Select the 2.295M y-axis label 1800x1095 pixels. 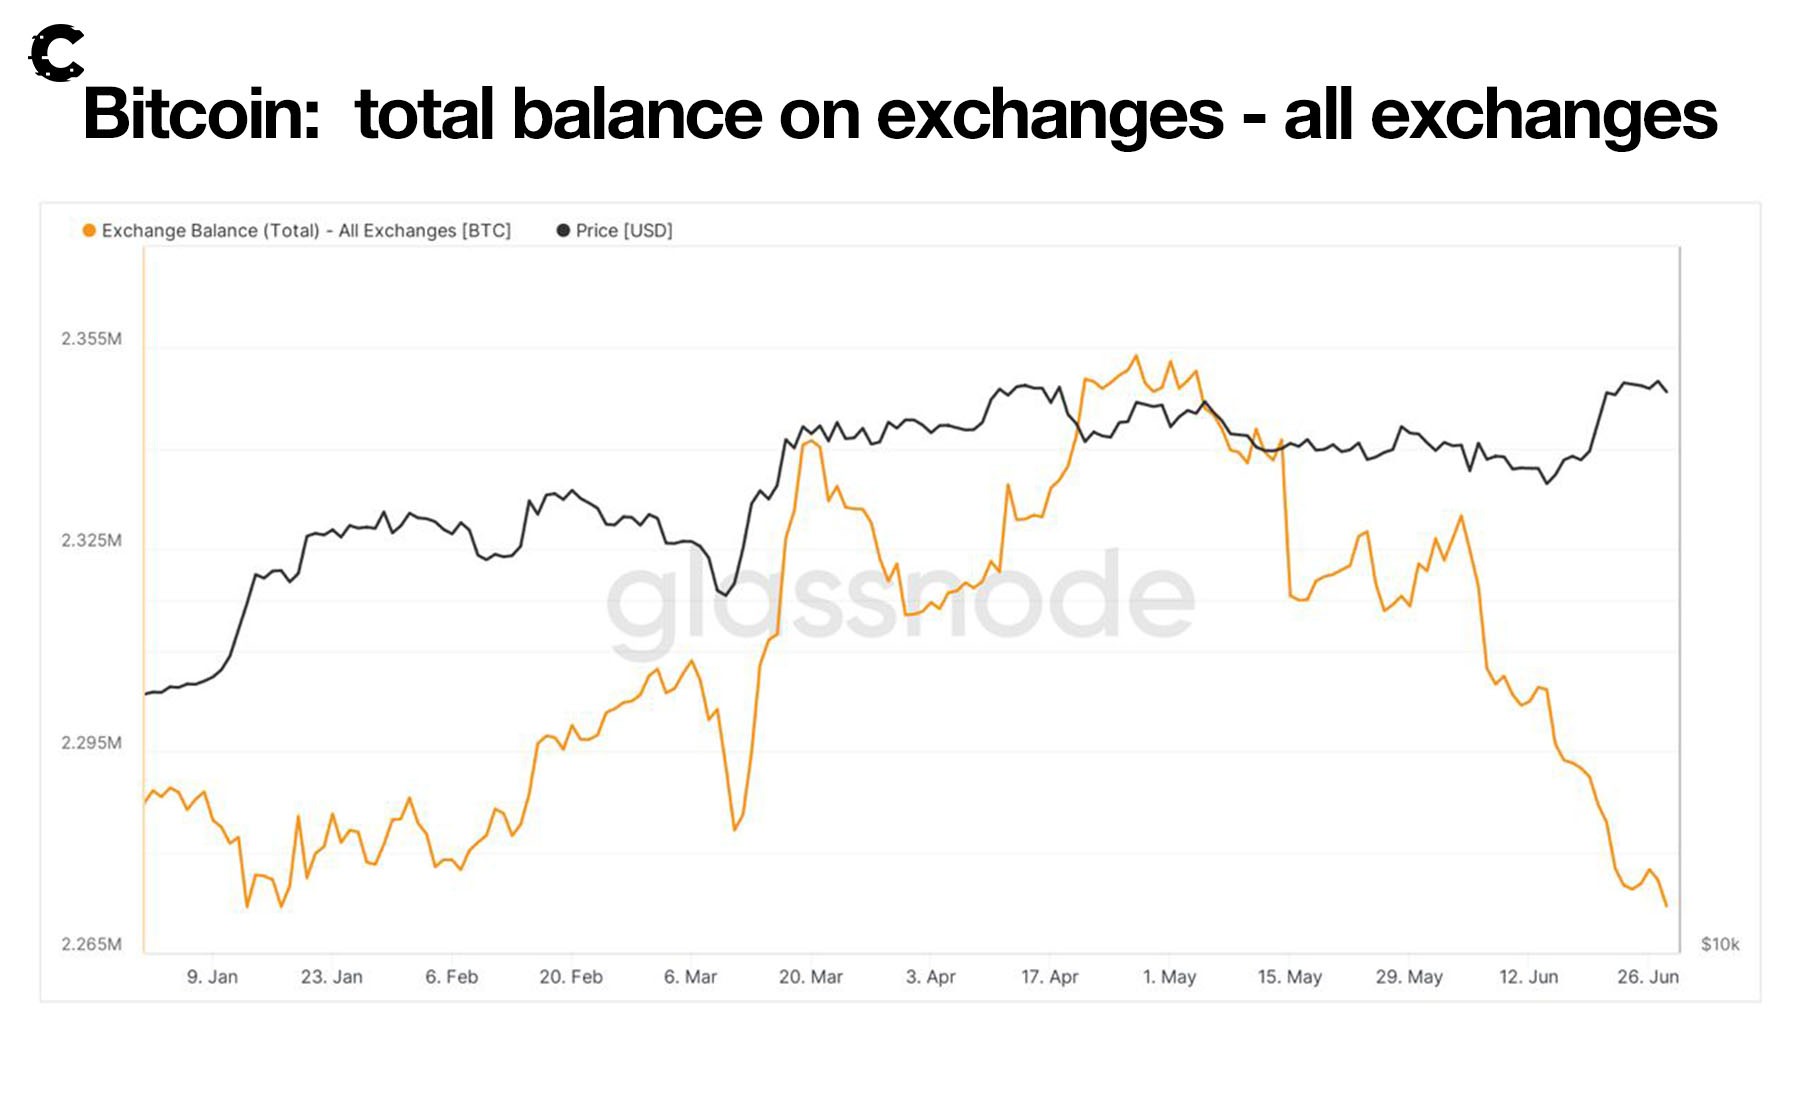click(x=91, y=743)
